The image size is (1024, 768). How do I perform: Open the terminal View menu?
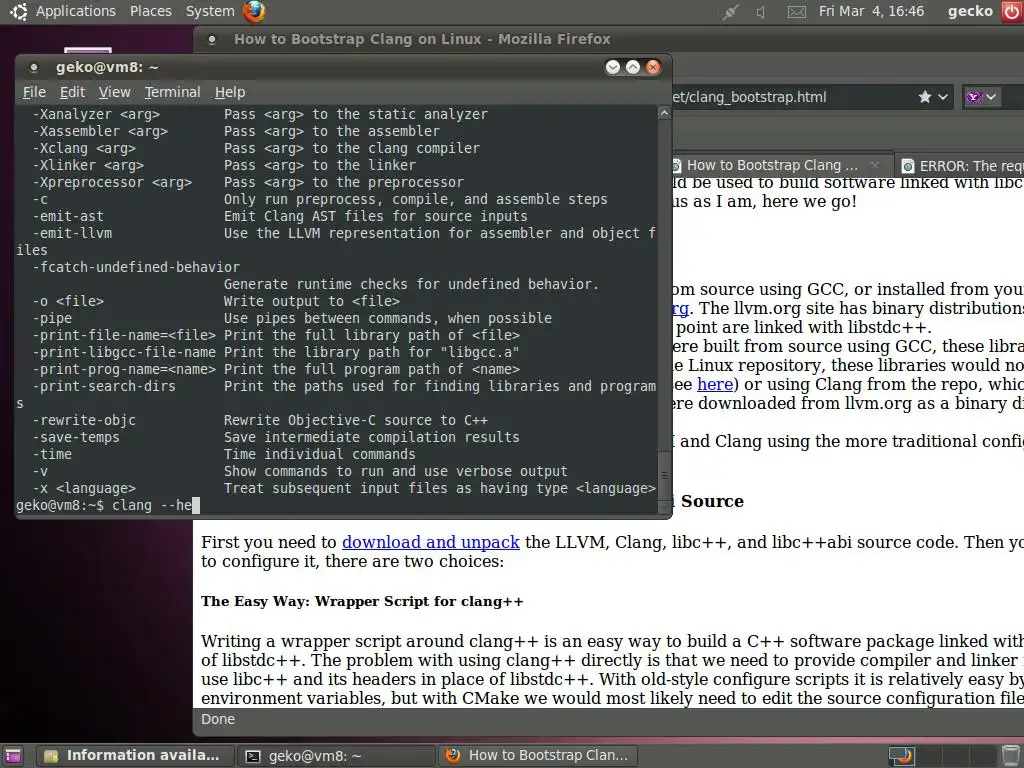pyautogui.click(x=114, y=92)
